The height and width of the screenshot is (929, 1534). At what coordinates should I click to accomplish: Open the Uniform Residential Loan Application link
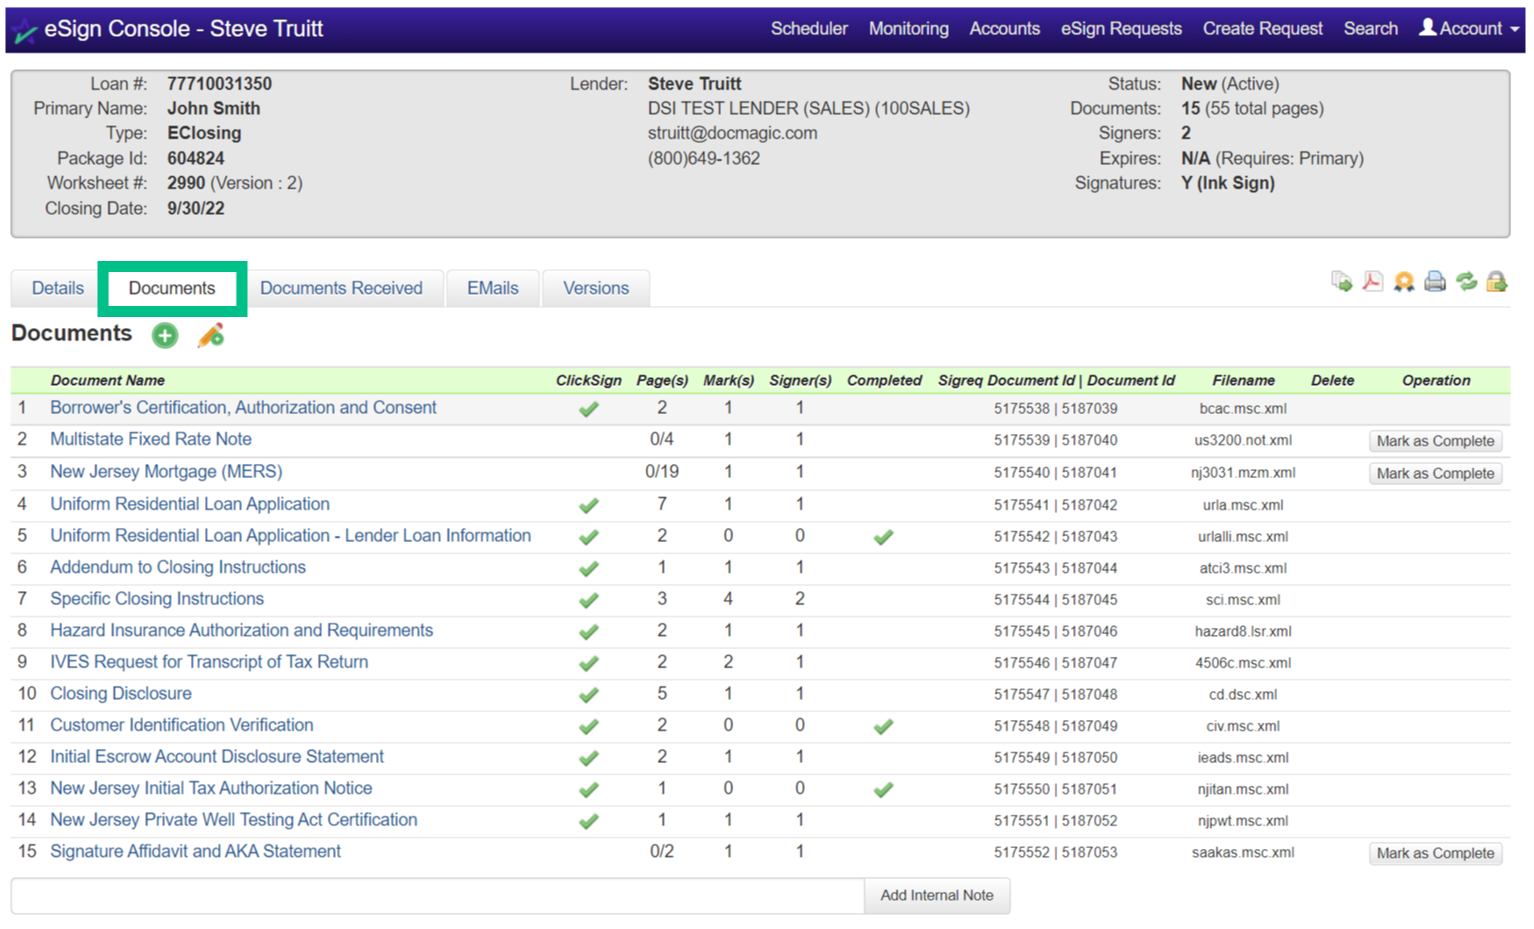[190, 504]
